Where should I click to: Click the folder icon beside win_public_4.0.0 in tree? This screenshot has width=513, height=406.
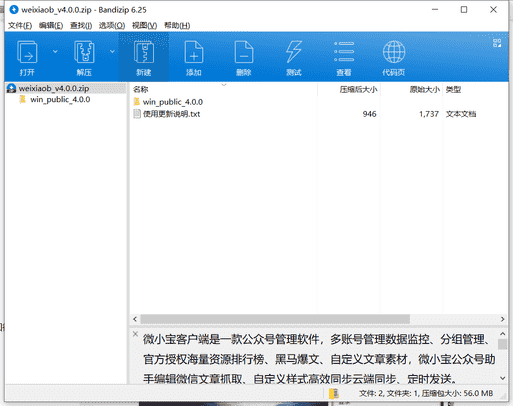coord(22,99)
